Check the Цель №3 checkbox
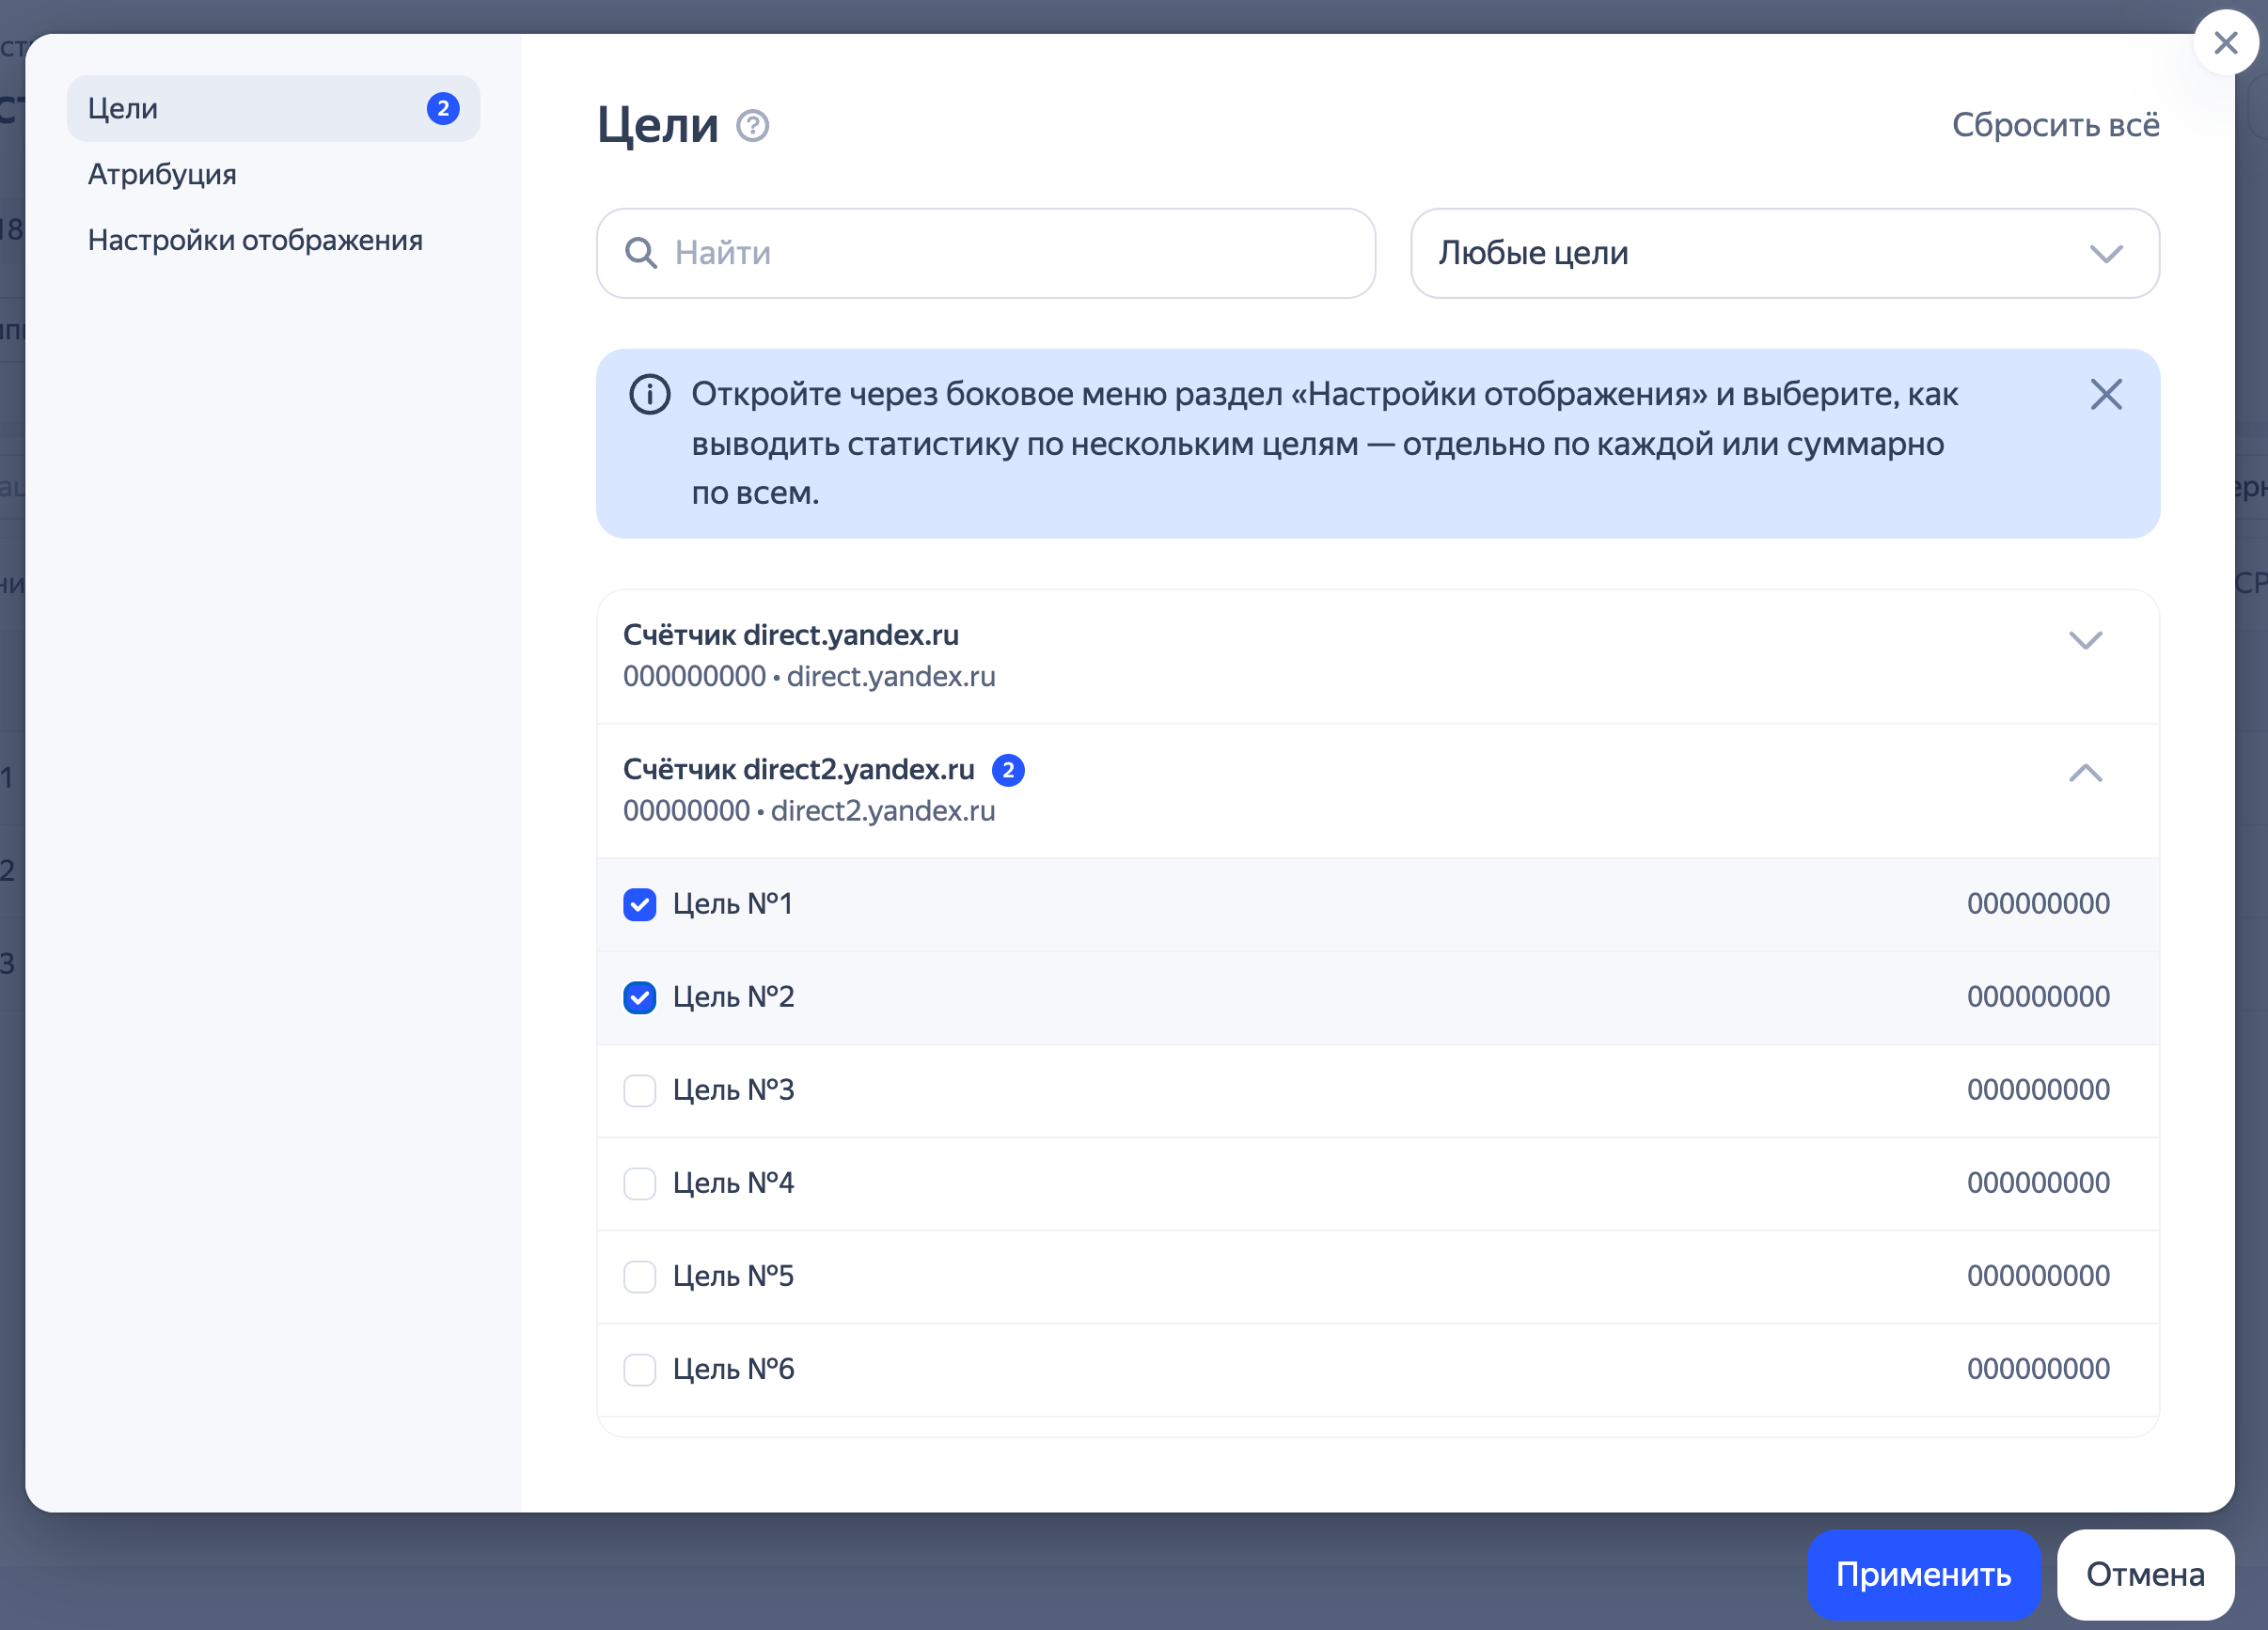 pos(640,1090)
